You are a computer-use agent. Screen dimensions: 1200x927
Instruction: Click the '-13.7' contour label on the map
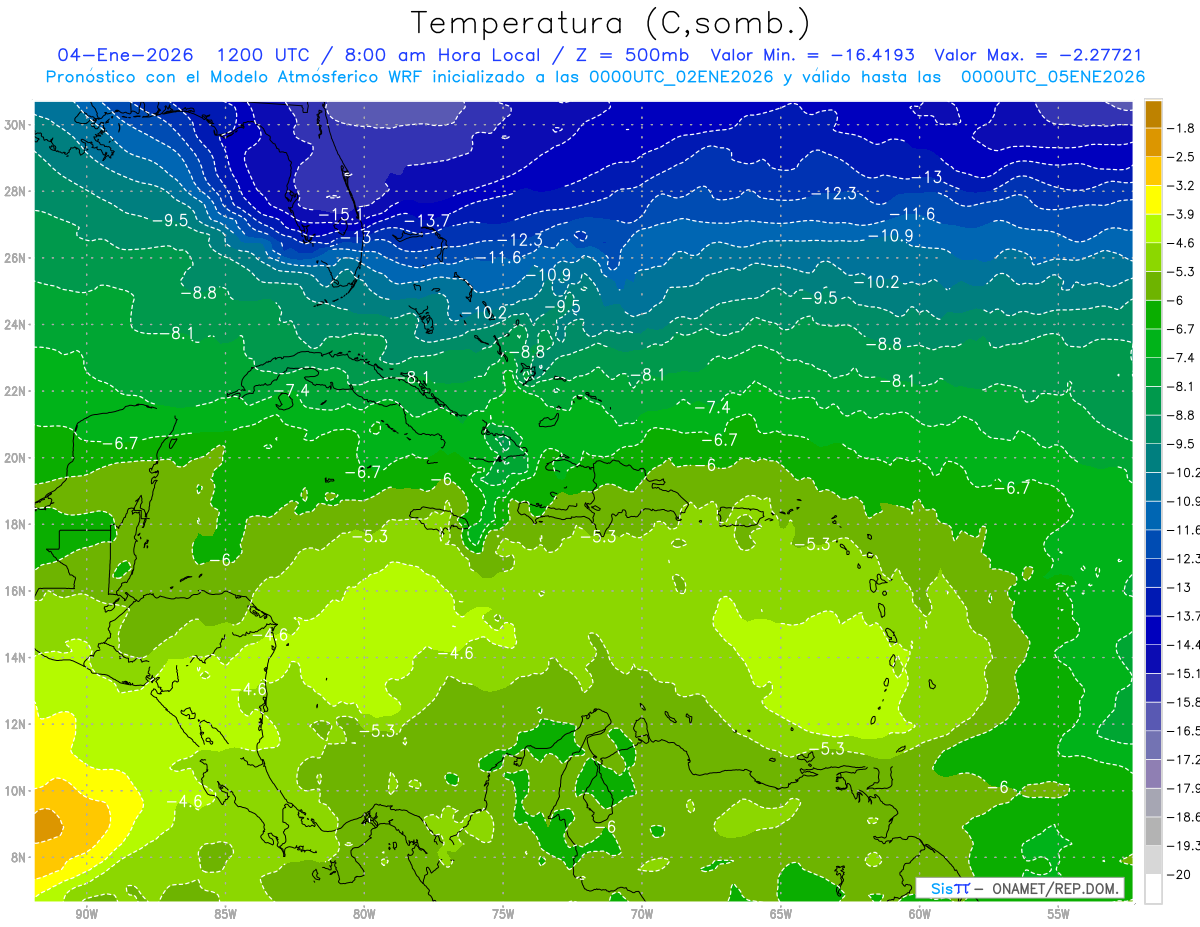(427, 220)
